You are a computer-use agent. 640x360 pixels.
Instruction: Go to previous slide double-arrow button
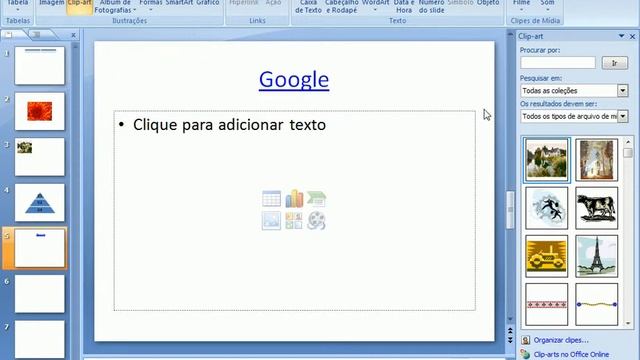coord(510,331)
